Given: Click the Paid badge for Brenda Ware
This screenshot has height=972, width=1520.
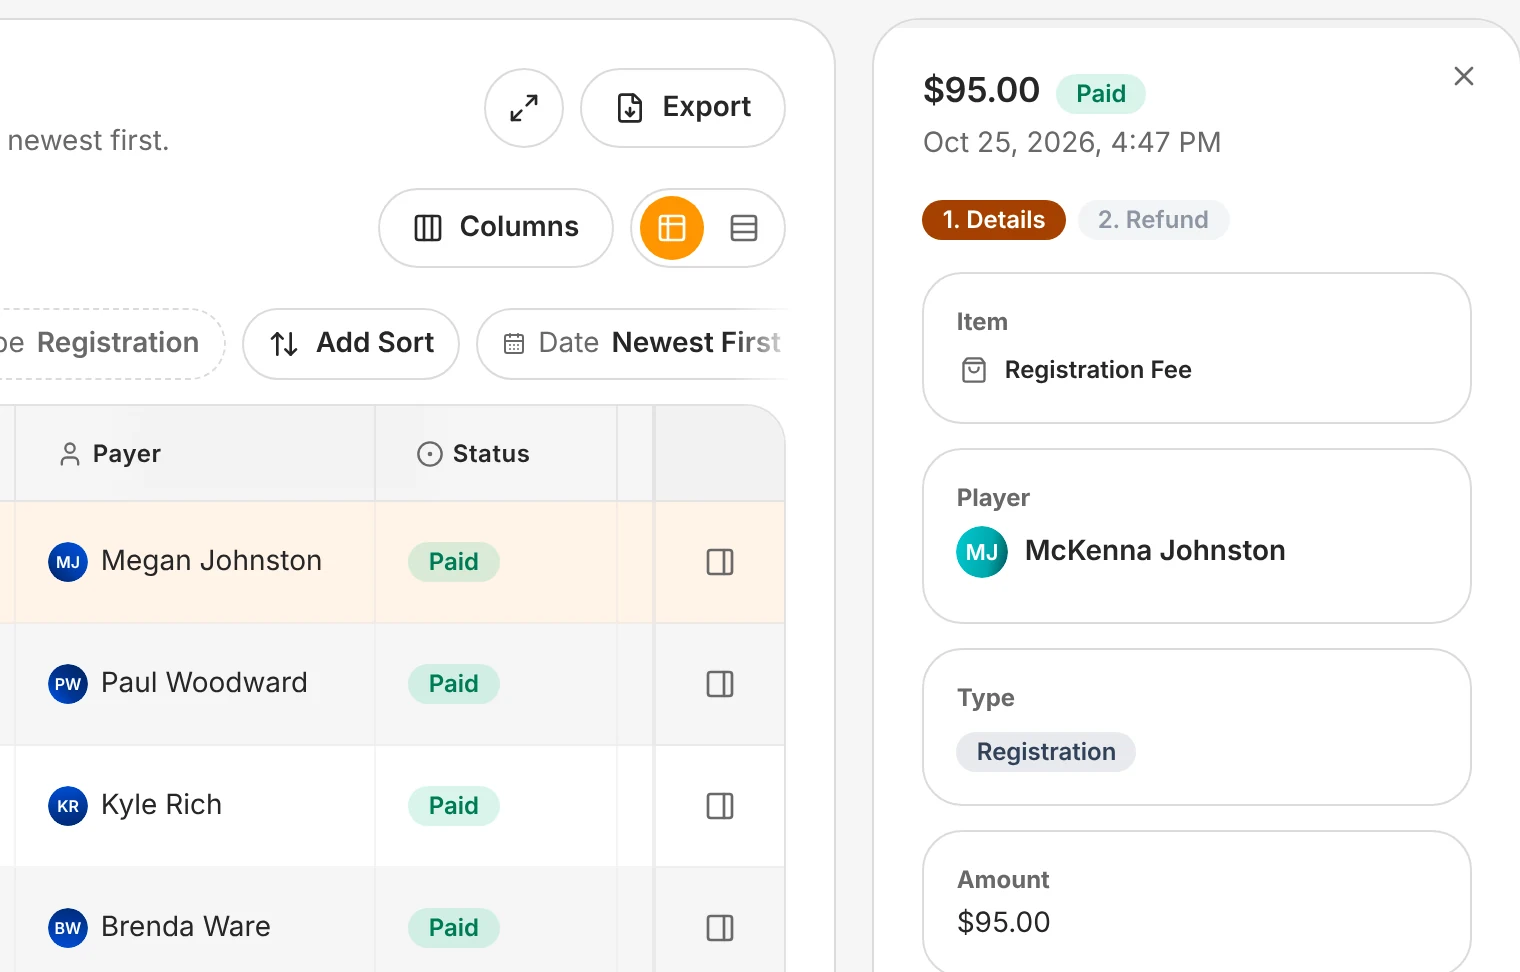Looking at the screenshot, I should click(x=454, y=928).
